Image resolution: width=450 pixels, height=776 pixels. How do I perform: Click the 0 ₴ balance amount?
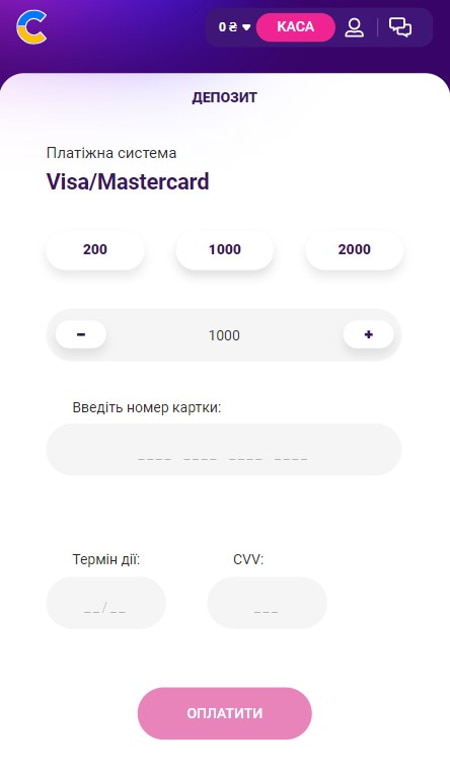click(x=228, y=27)
